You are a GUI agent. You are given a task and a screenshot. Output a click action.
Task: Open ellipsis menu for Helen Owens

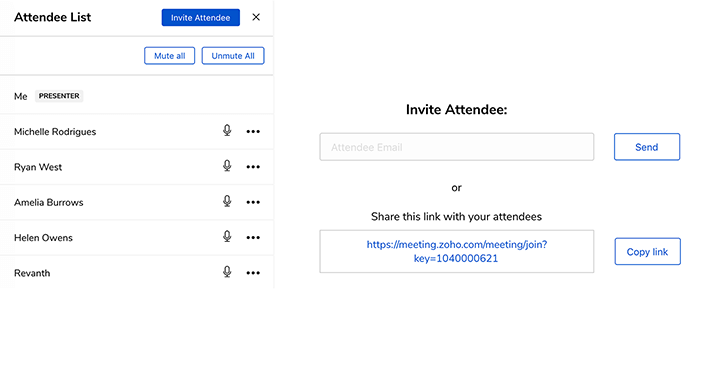point(253,237)
